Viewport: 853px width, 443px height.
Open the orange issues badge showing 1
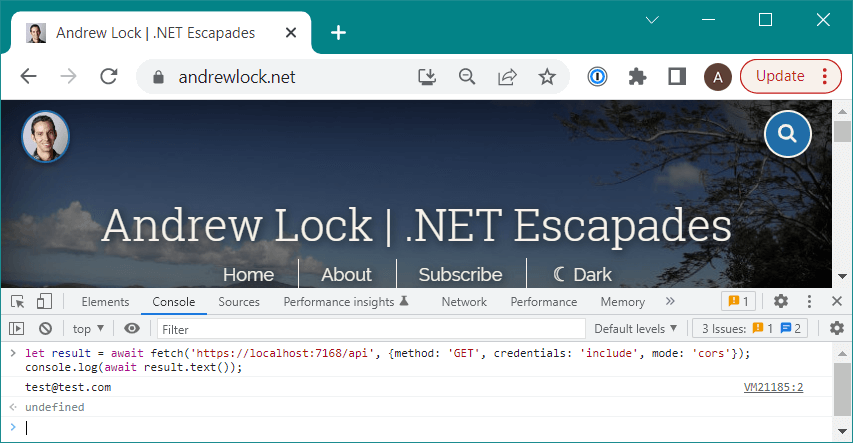[738, 301]
